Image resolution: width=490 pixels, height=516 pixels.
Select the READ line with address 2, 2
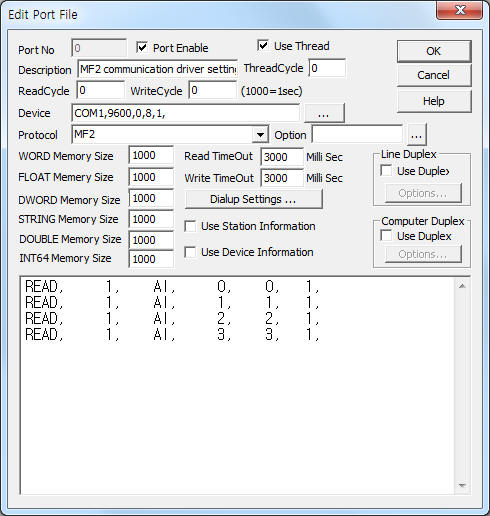click(172, 318)
